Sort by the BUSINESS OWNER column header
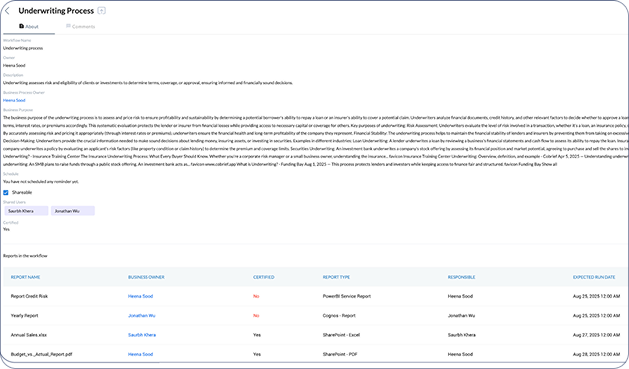629x369 pixels. pos(146,277)
